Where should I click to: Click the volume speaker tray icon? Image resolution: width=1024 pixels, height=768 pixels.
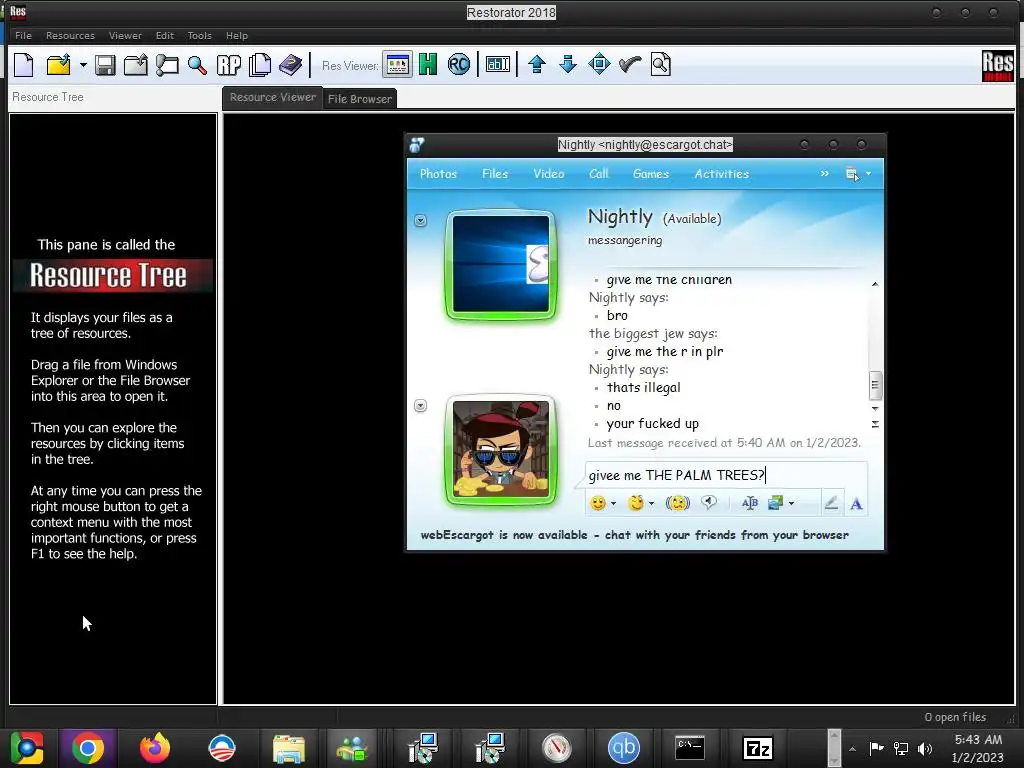pos(925,748)
